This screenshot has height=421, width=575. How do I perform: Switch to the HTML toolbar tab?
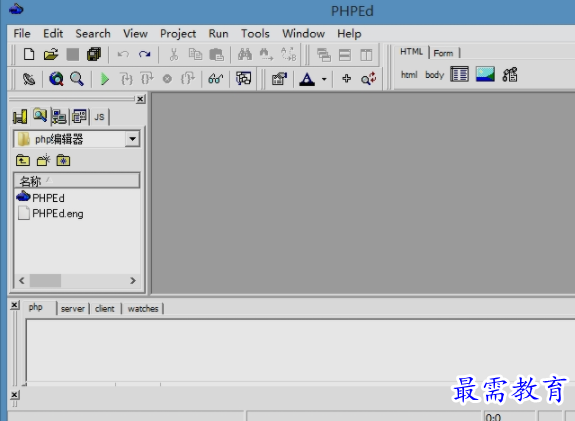(x=411, y=52)
